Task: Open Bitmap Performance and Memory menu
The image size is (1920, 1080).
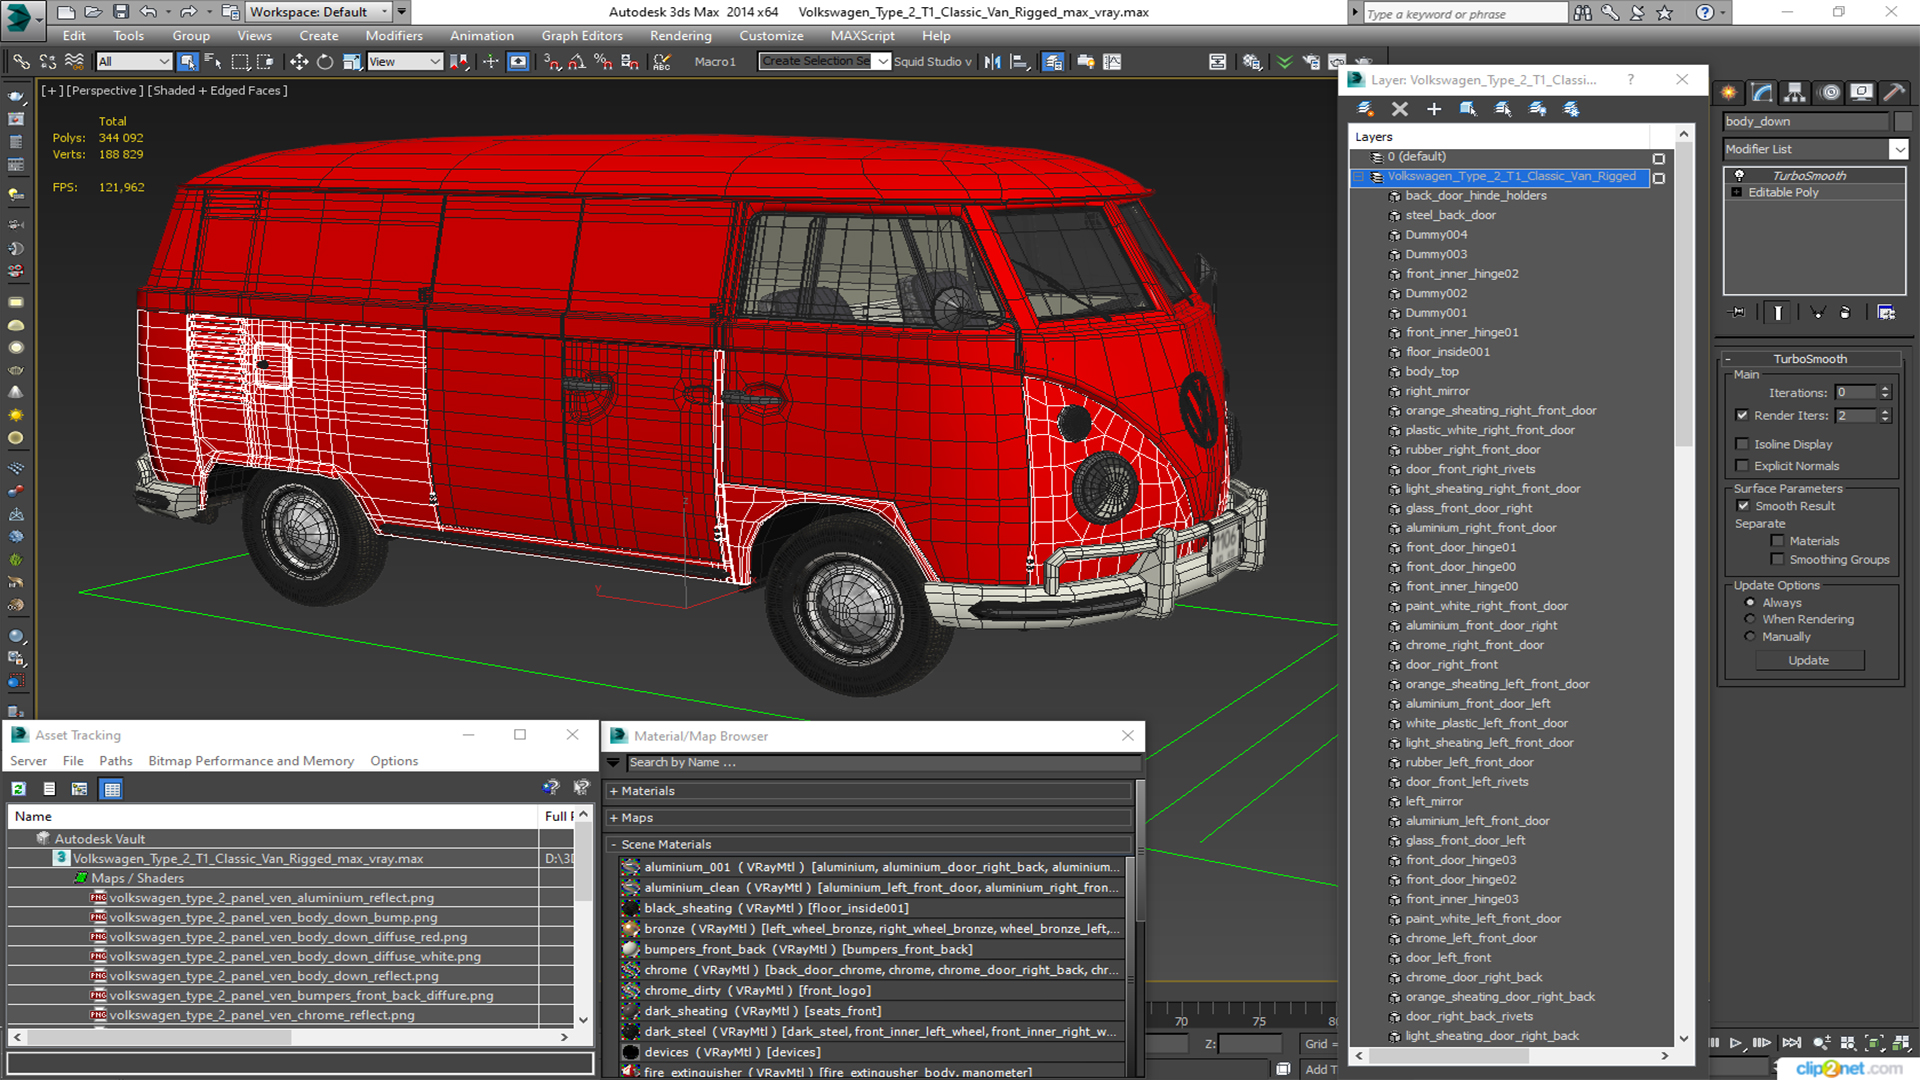Action: click(x=251, y=761)
